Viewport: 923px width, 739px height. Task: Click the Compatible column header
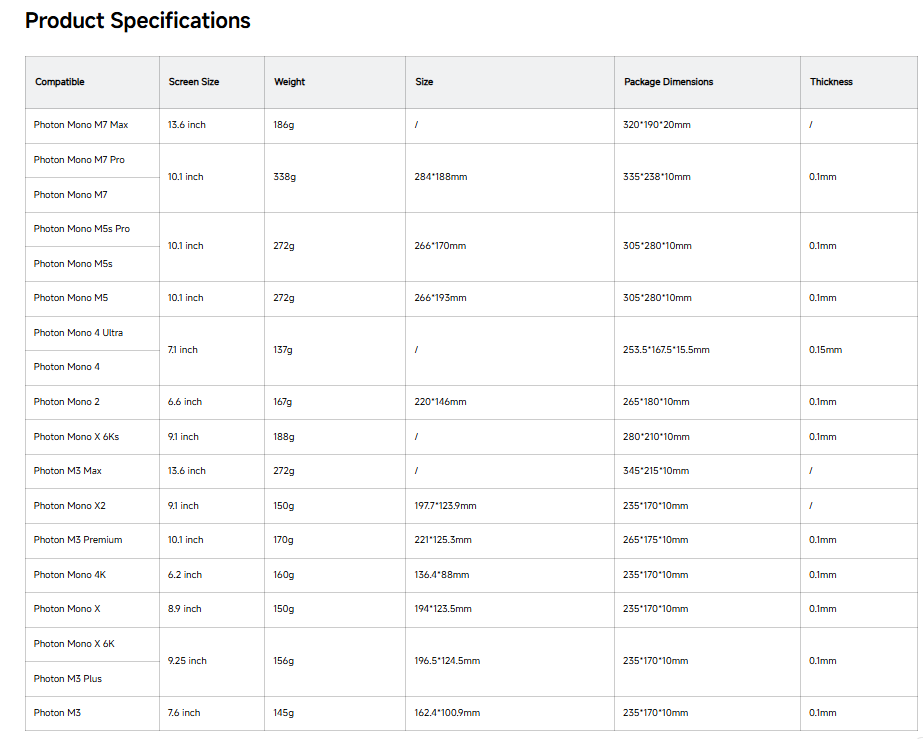[x=60, y=82]
